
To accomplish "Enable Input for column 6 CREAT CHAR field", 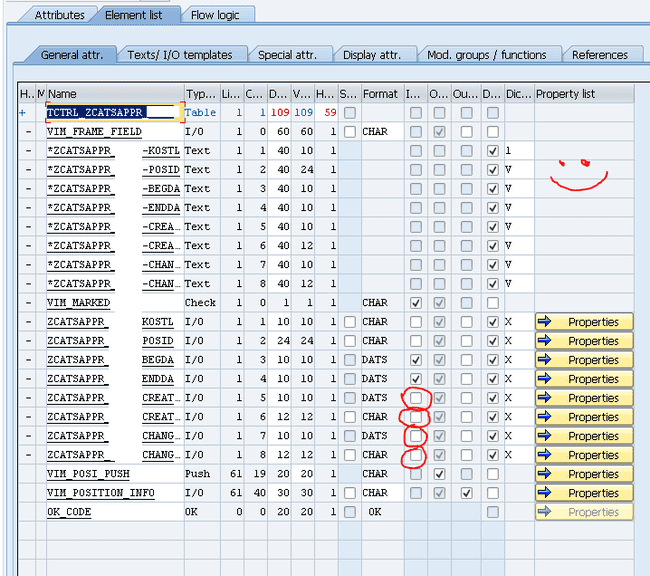I will point(416,417).
